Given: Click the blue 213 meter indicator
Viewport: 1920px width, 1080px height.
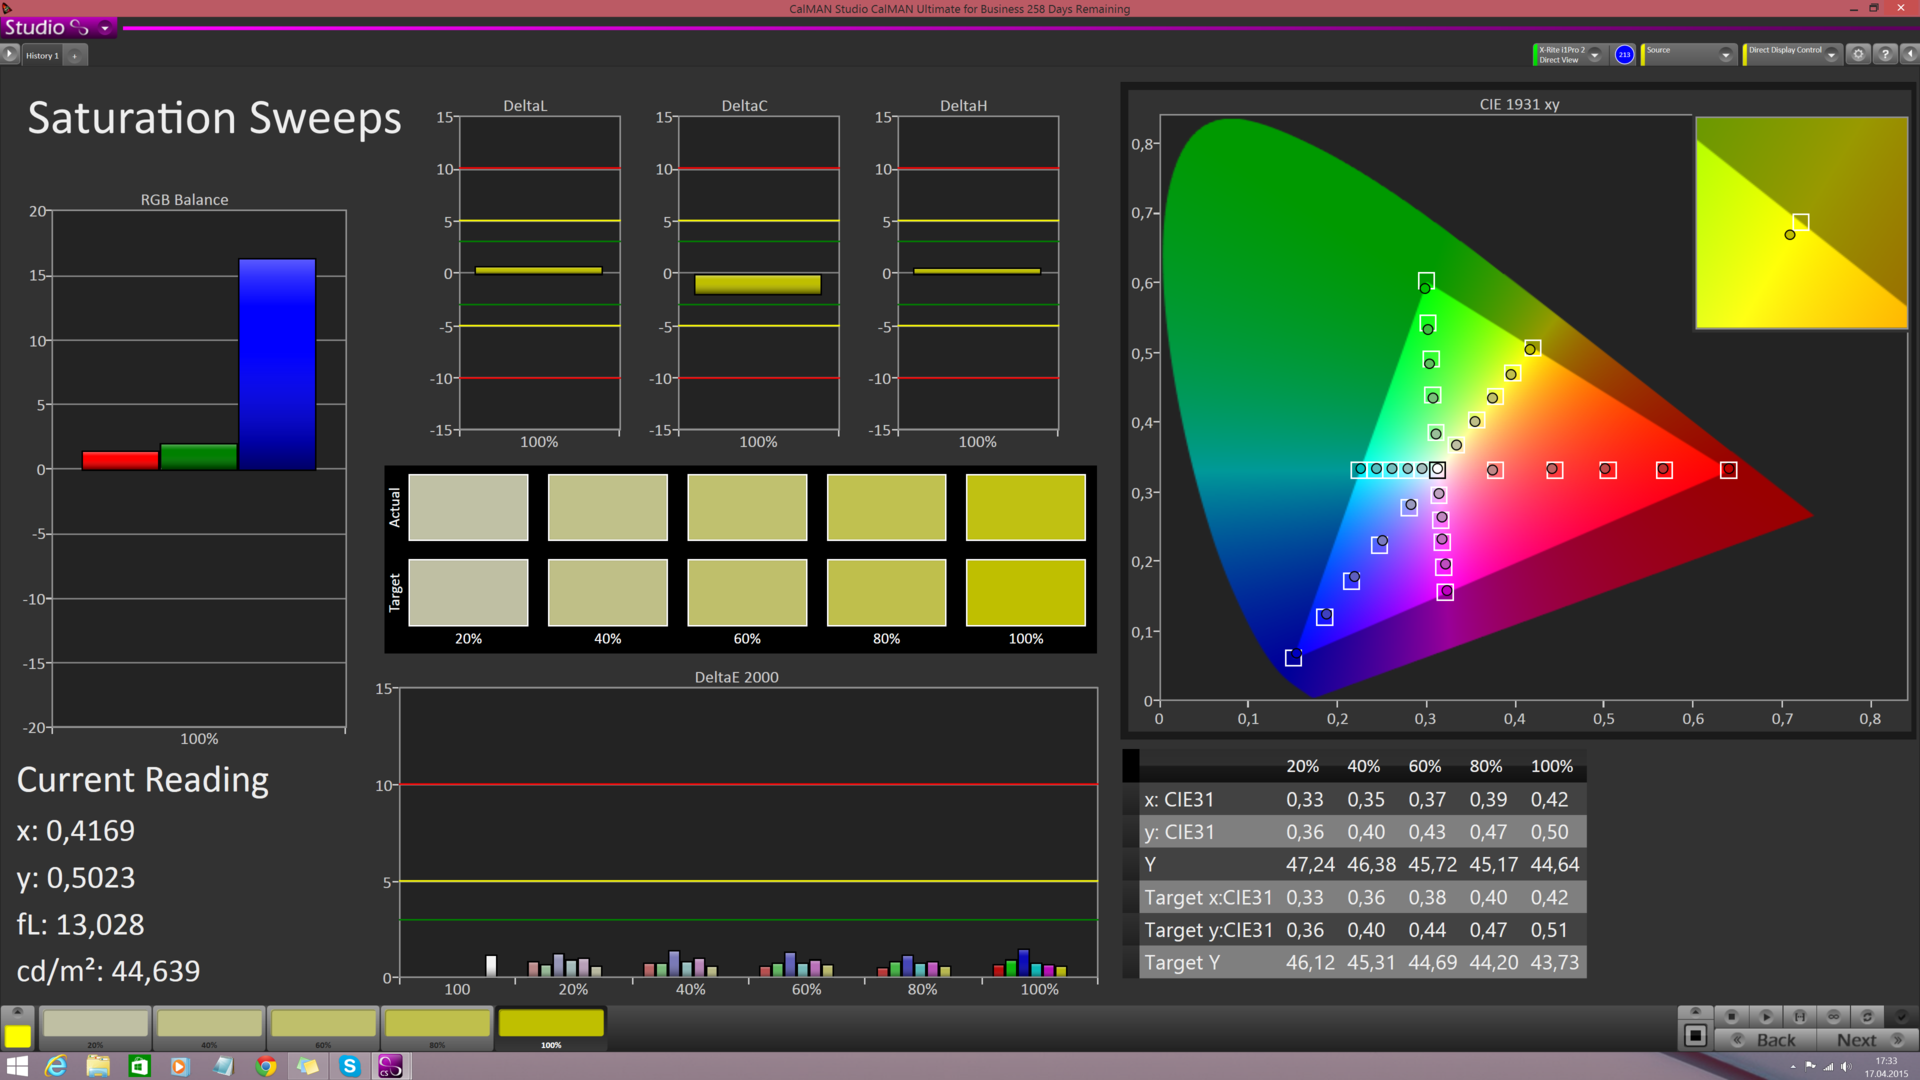Looking at the screenshot, I should (x=1624, y=54).
